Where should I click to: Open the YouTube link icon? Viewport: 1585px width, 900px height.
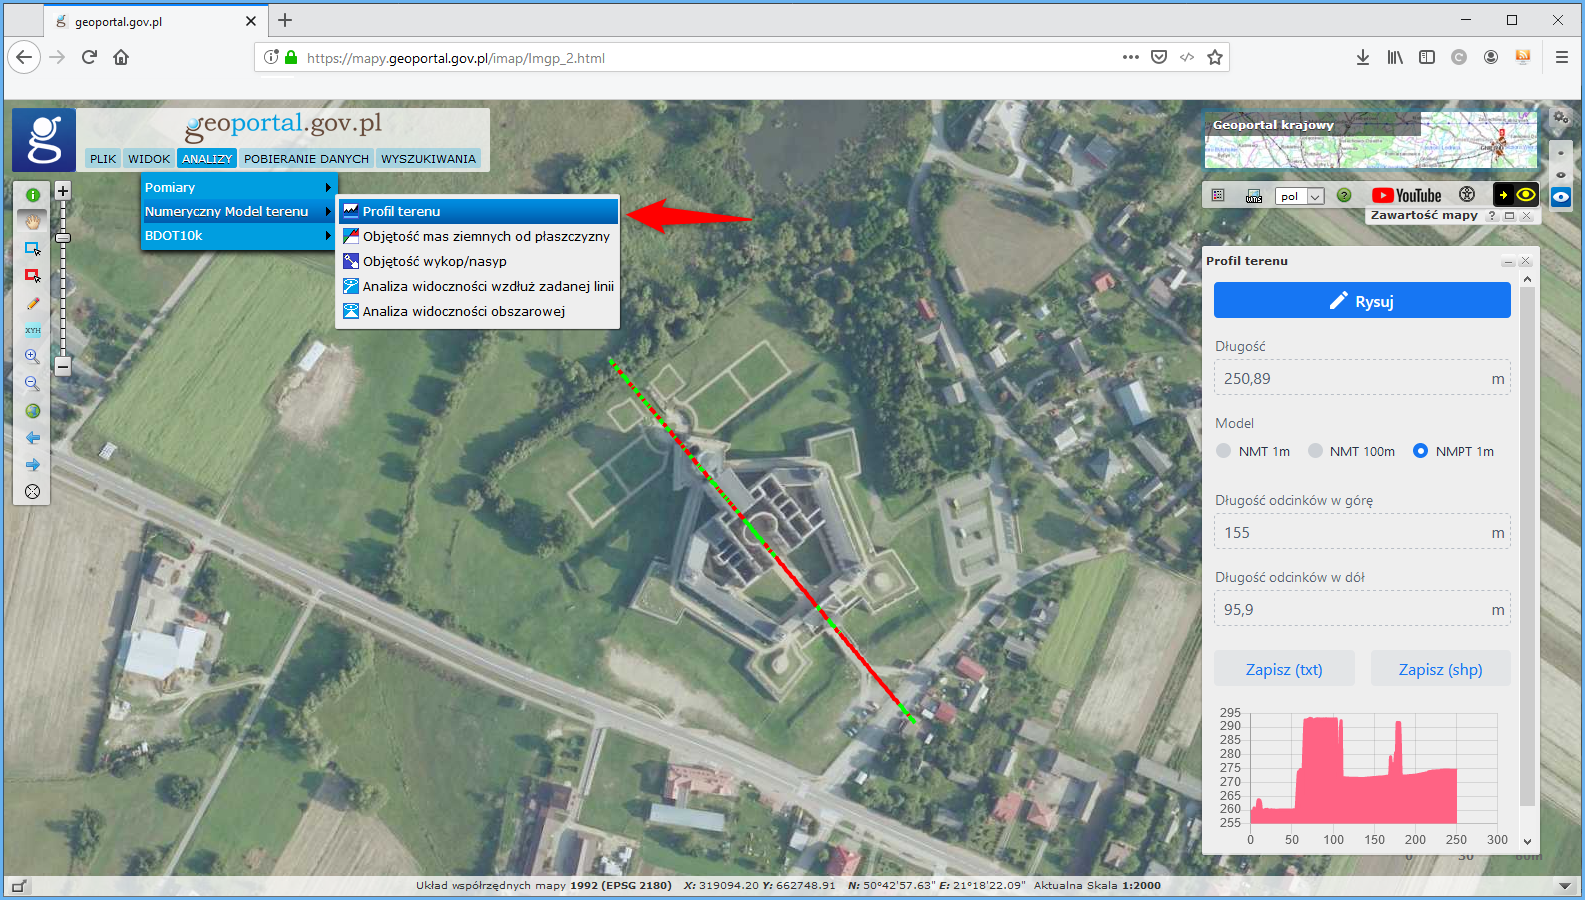(1406, 196)
